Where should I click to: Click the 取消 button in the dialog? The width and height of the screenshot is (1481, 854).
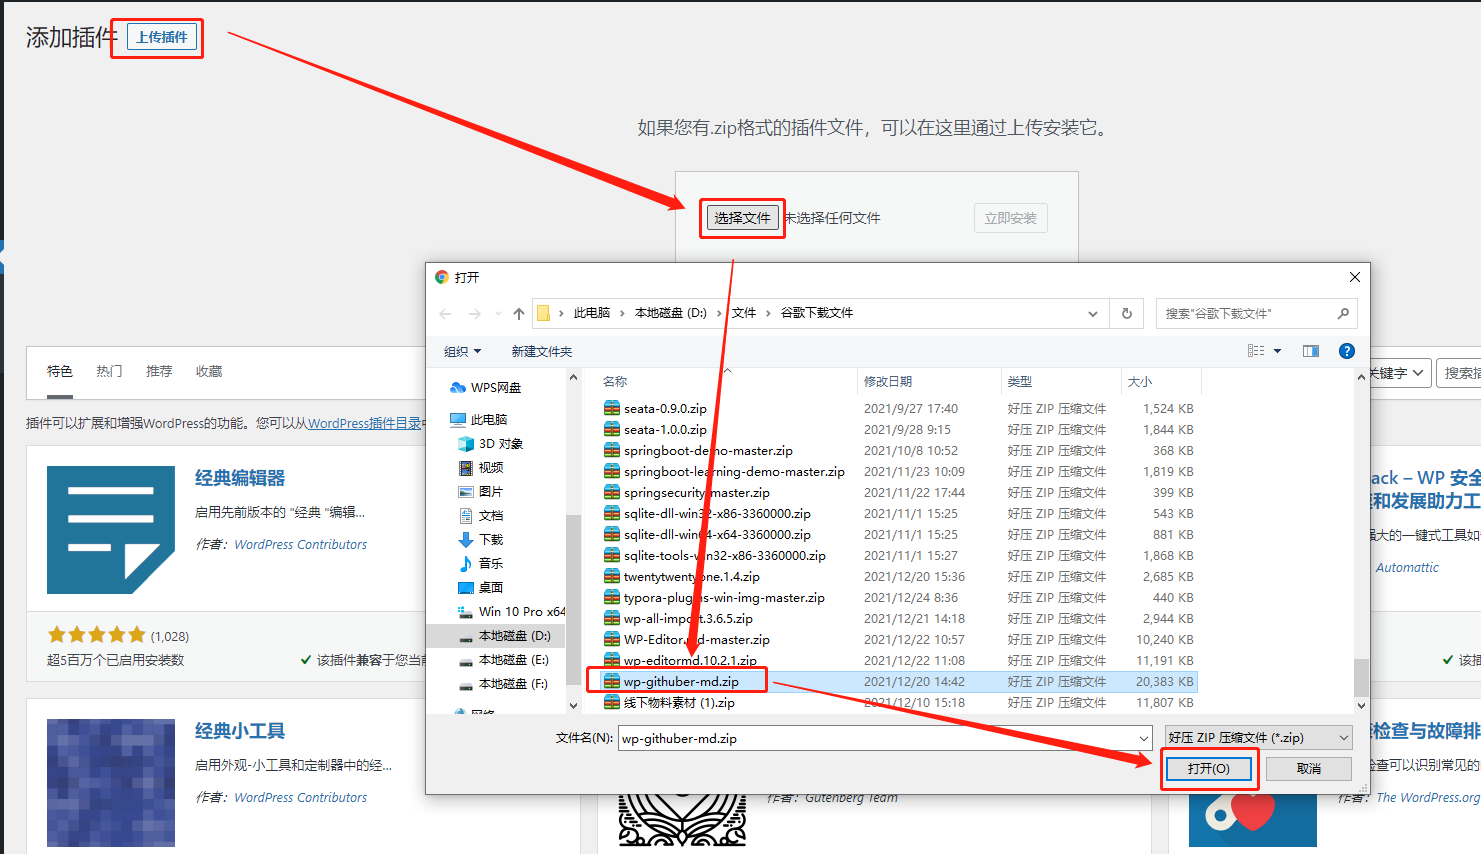[1309, 768]
